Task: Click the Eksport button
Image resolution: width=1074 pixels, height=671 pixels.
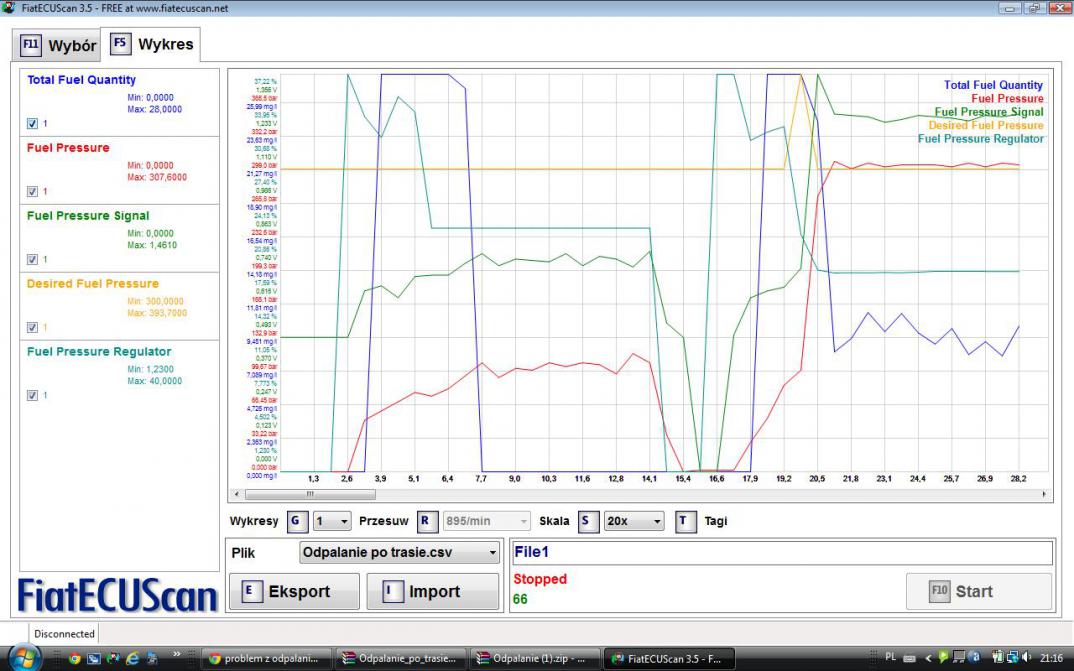Action: [x=294, y=592]
